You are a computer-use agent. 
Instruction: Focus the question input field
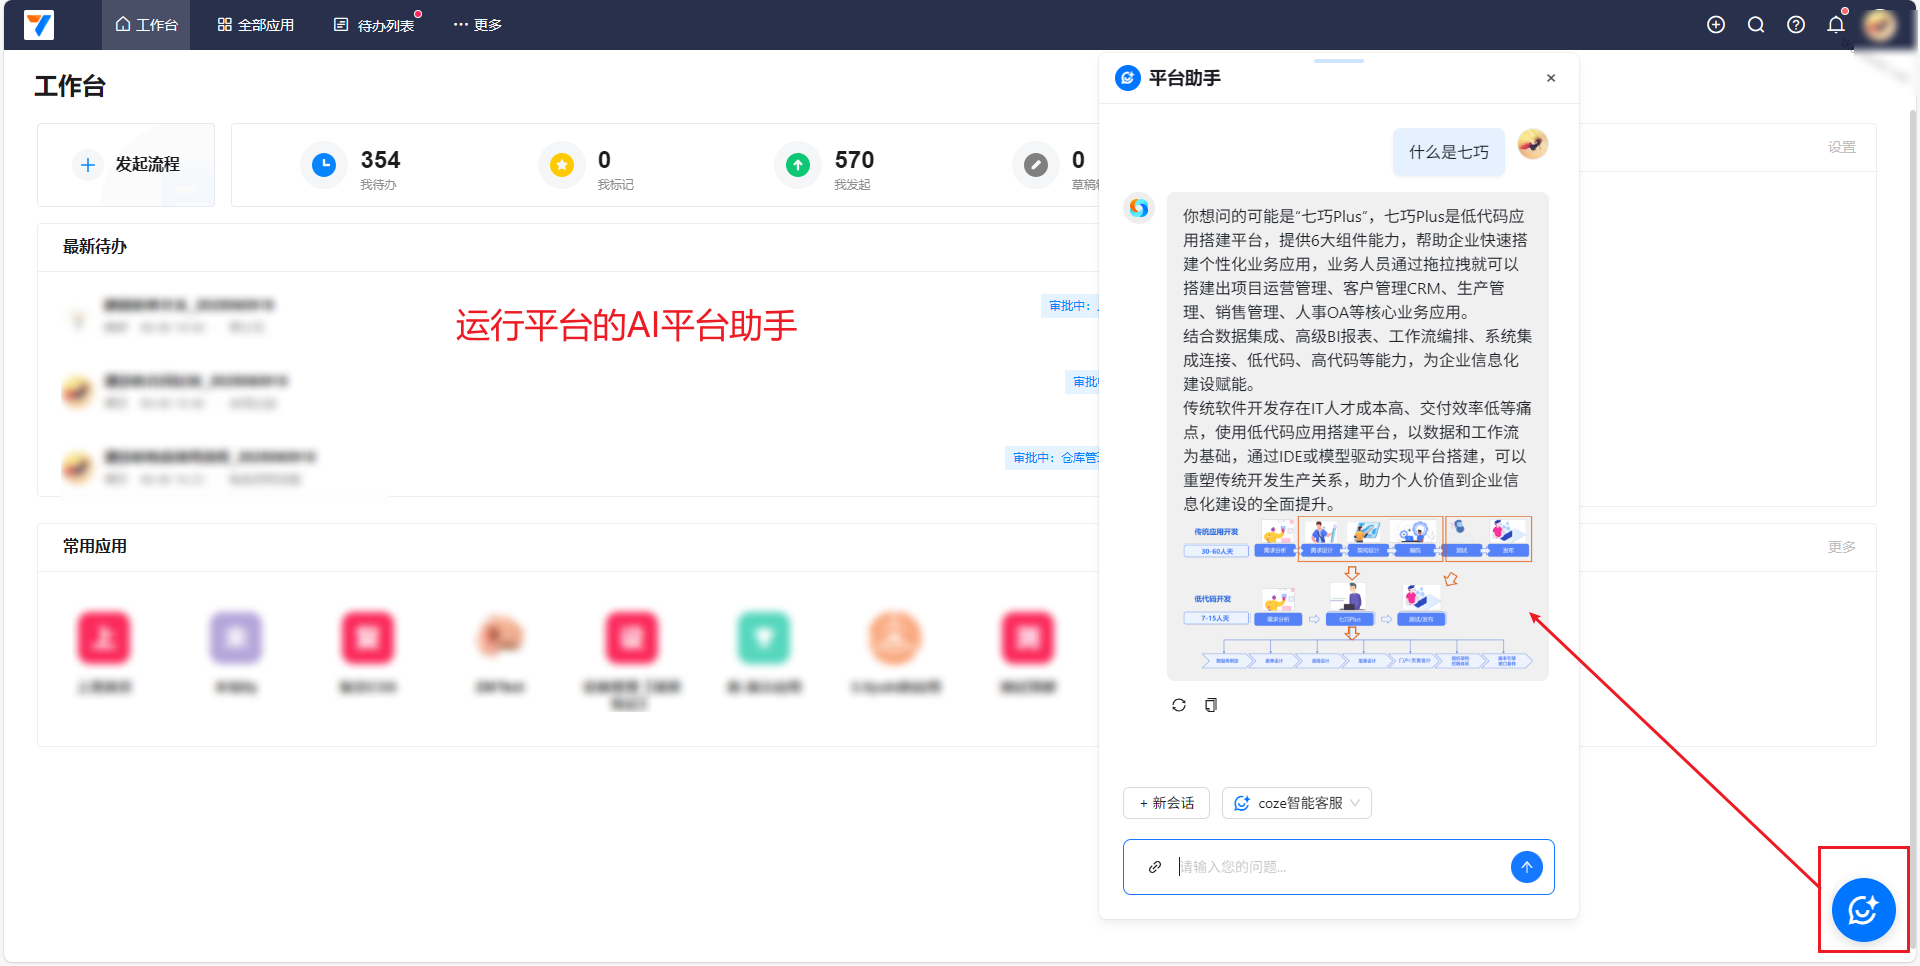click(x=1338, y=867)
